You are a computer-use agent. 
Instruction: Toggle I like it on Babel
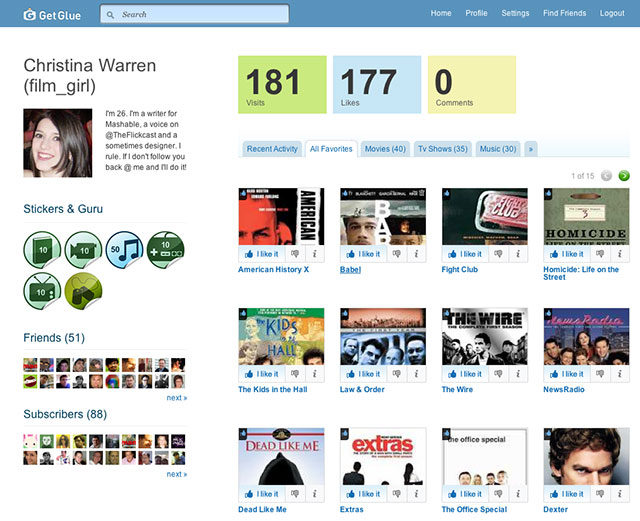(363, 254)
